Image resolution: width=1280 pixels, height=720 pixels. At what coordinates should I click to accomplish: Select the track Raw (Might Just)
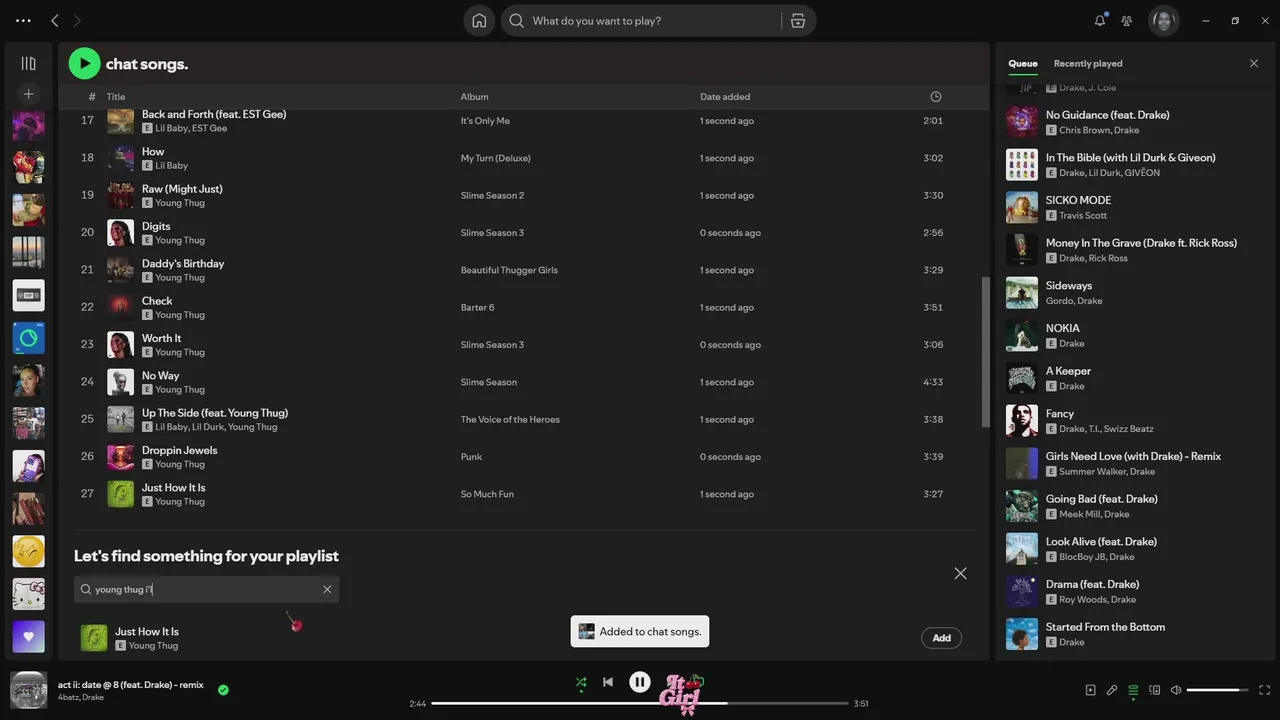click(182, 189)
